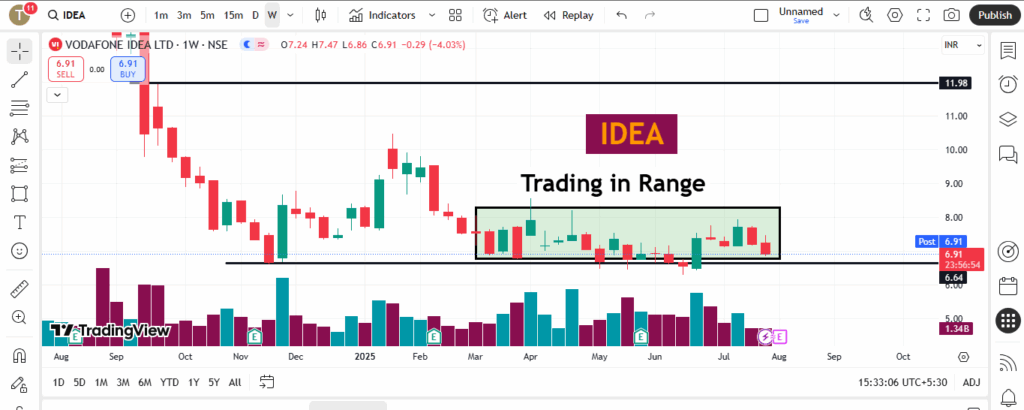This screenshot has width=1024, height=410.
Task: Toggle ADJ adjusted data
Action: coord(971,383)
